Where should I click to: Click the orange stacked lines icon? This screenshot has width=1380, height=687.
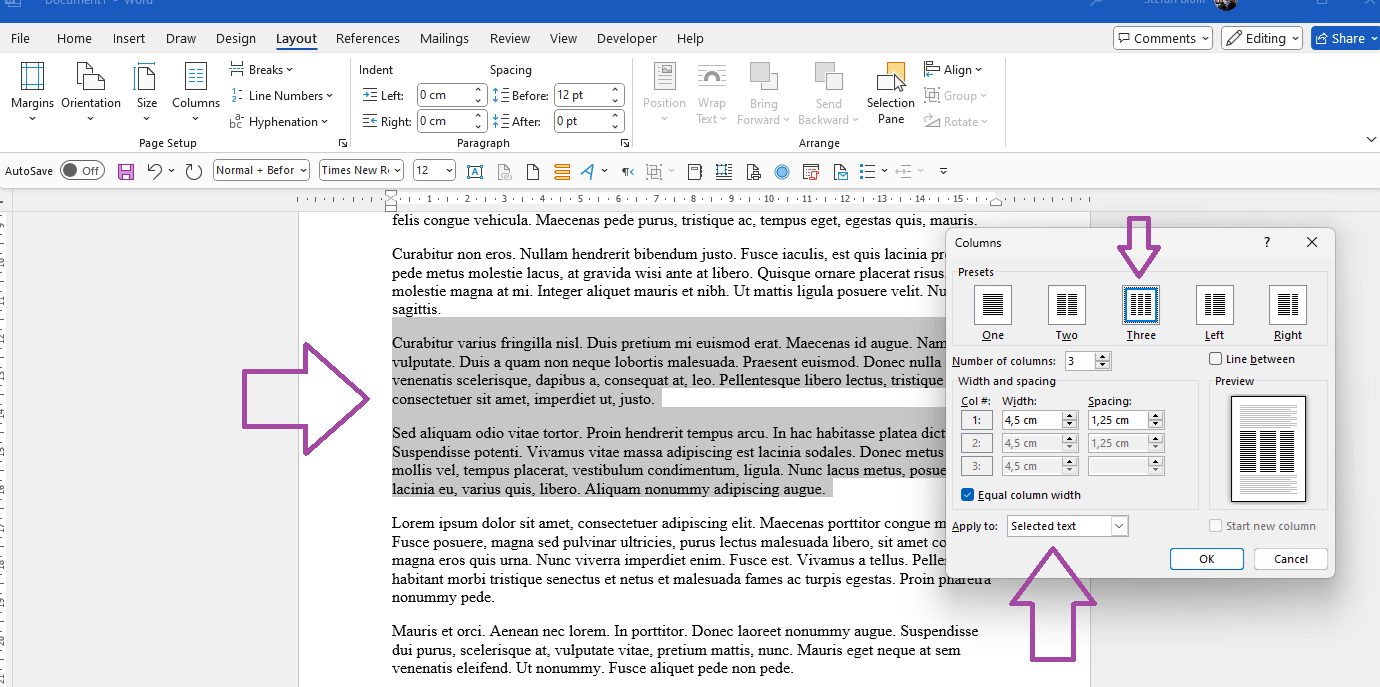[562, 171]
